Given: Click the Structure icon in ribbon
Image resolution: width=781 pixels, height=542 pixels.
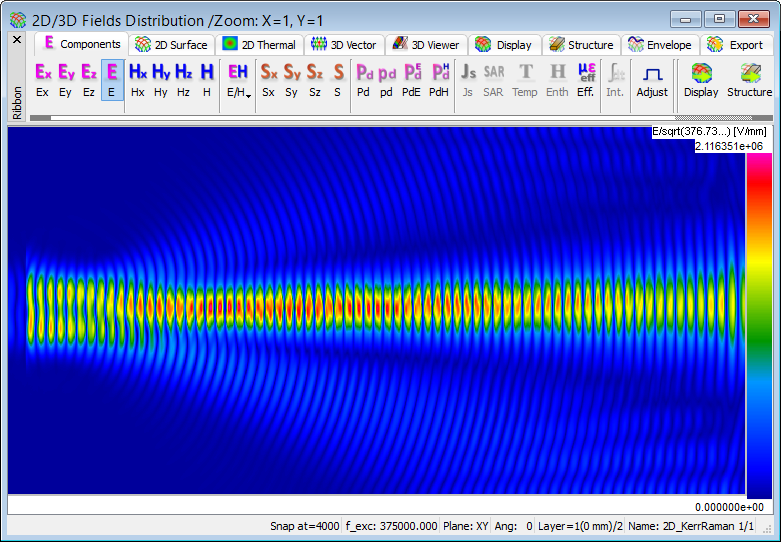Looking at the screenshot, I should coord(749,79).
